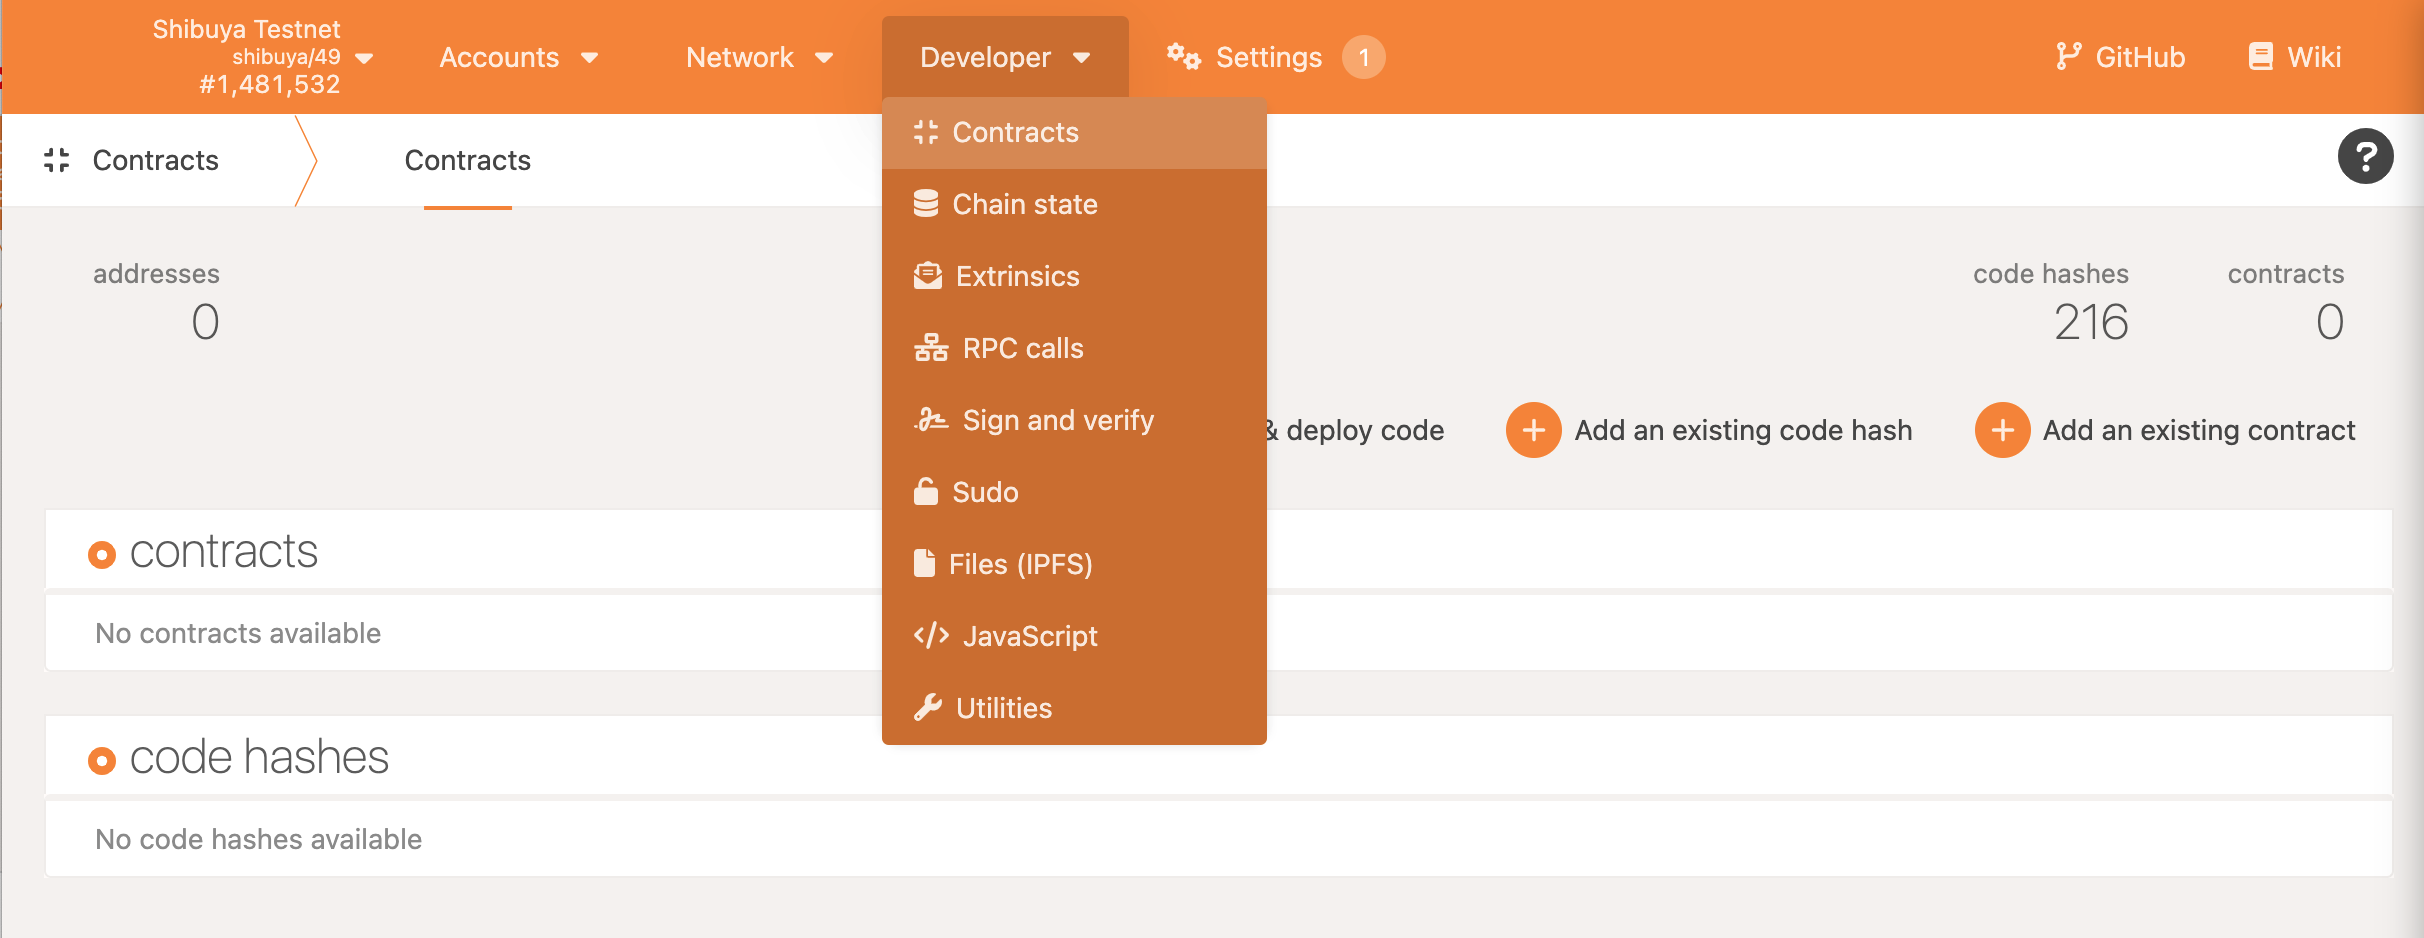Click the GitHub branch icon
Viewport: 2424px width, 938px height.
pos(2068,57)
